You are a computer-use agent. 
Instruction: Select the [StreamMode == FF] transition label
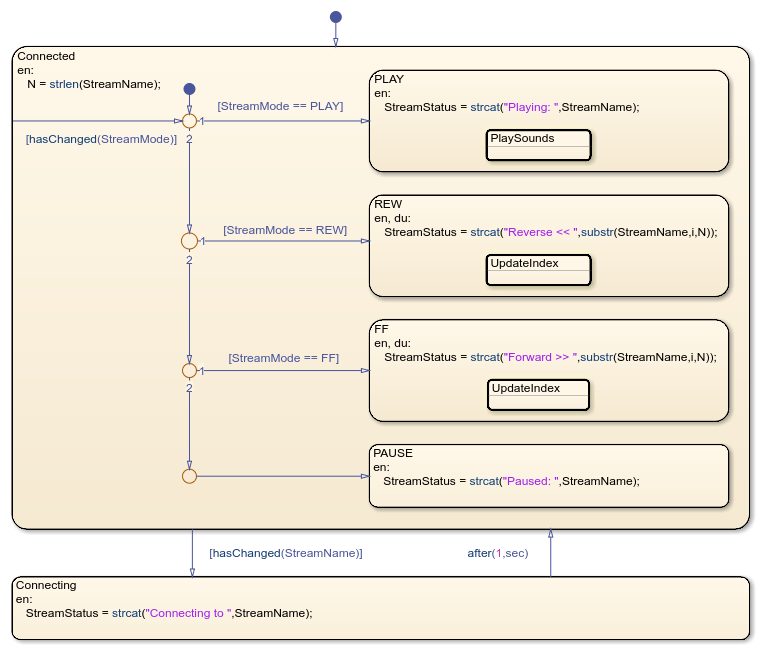coord(284,358)
